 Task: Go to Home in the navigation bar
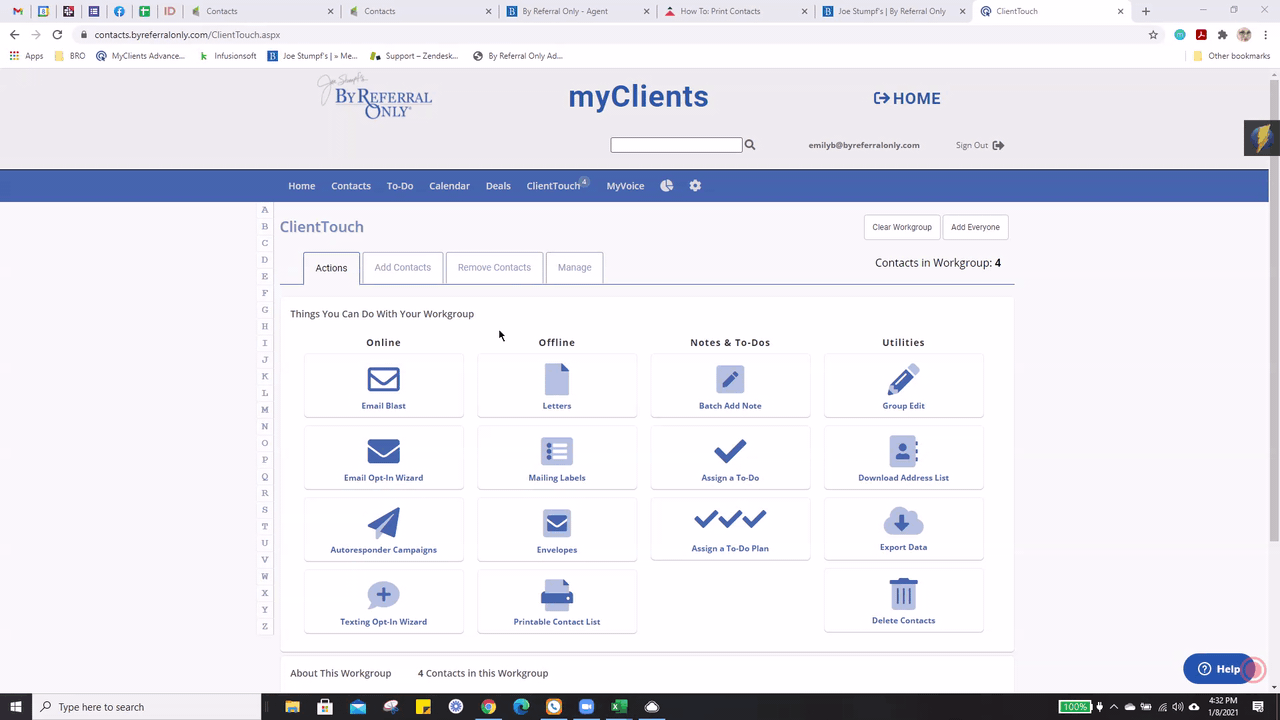coord(301,186)
